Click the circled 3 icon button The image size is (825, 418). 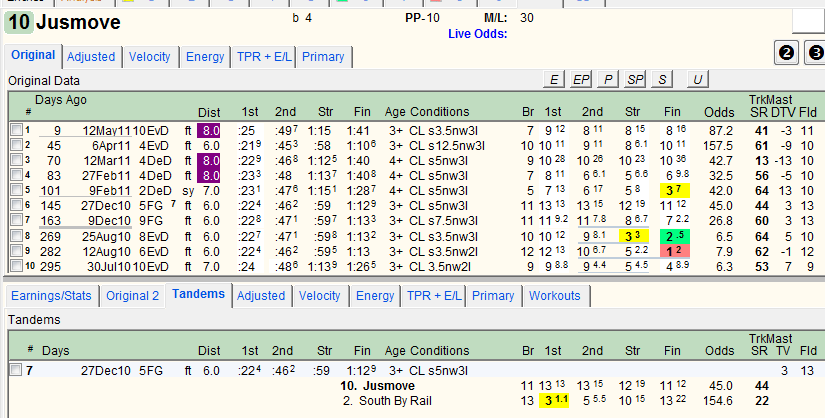pyautogui.click(x=814, y=53)
